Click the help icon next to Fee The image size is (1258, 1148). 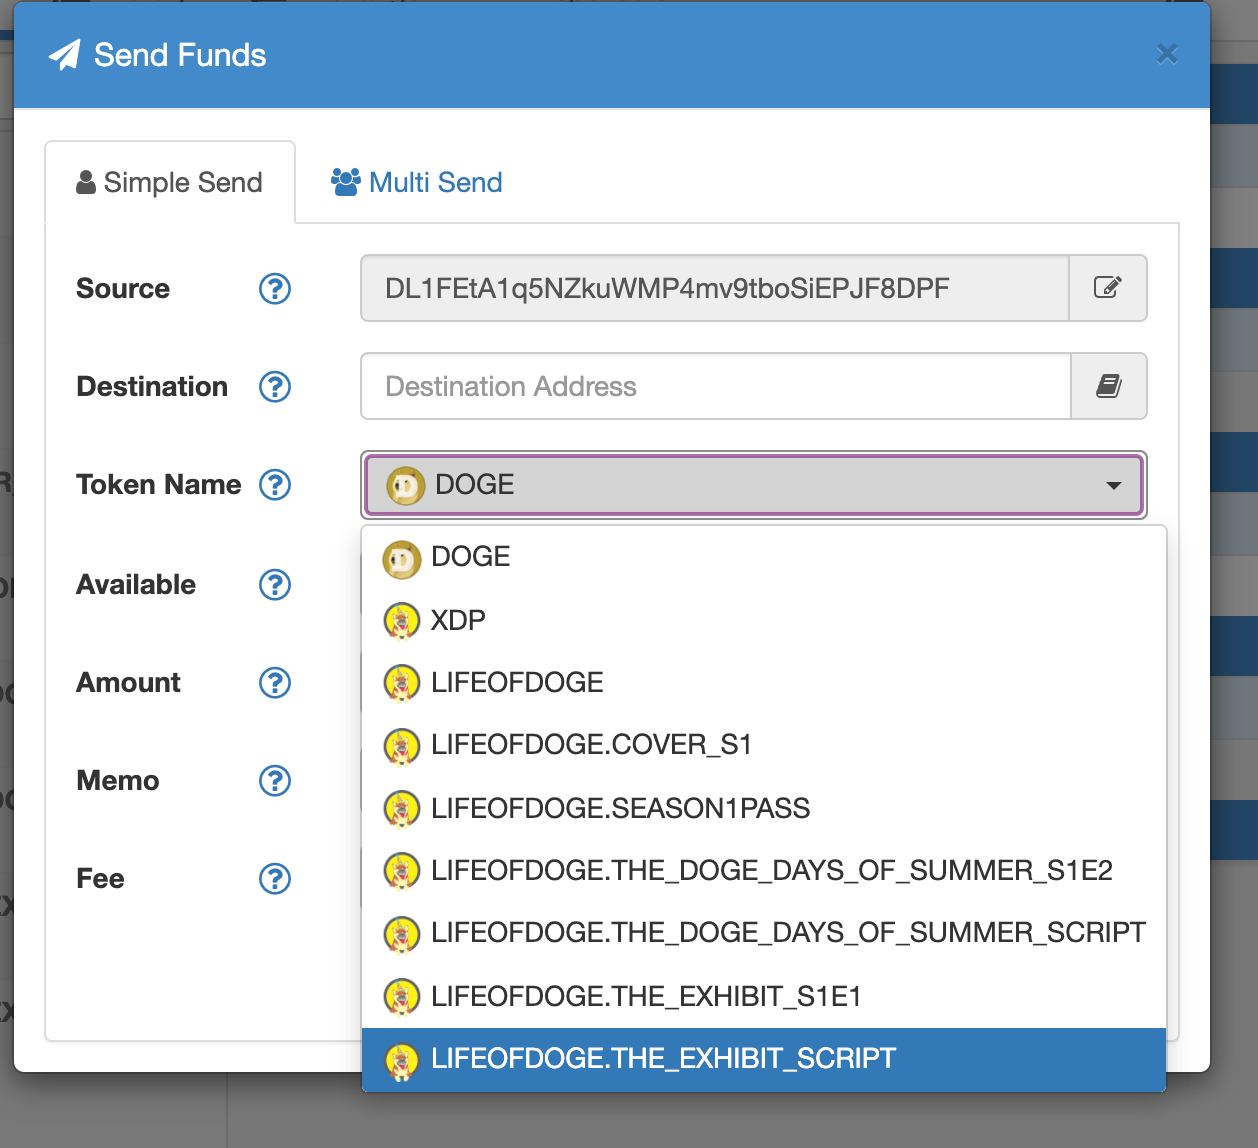(x=275, y=878)
